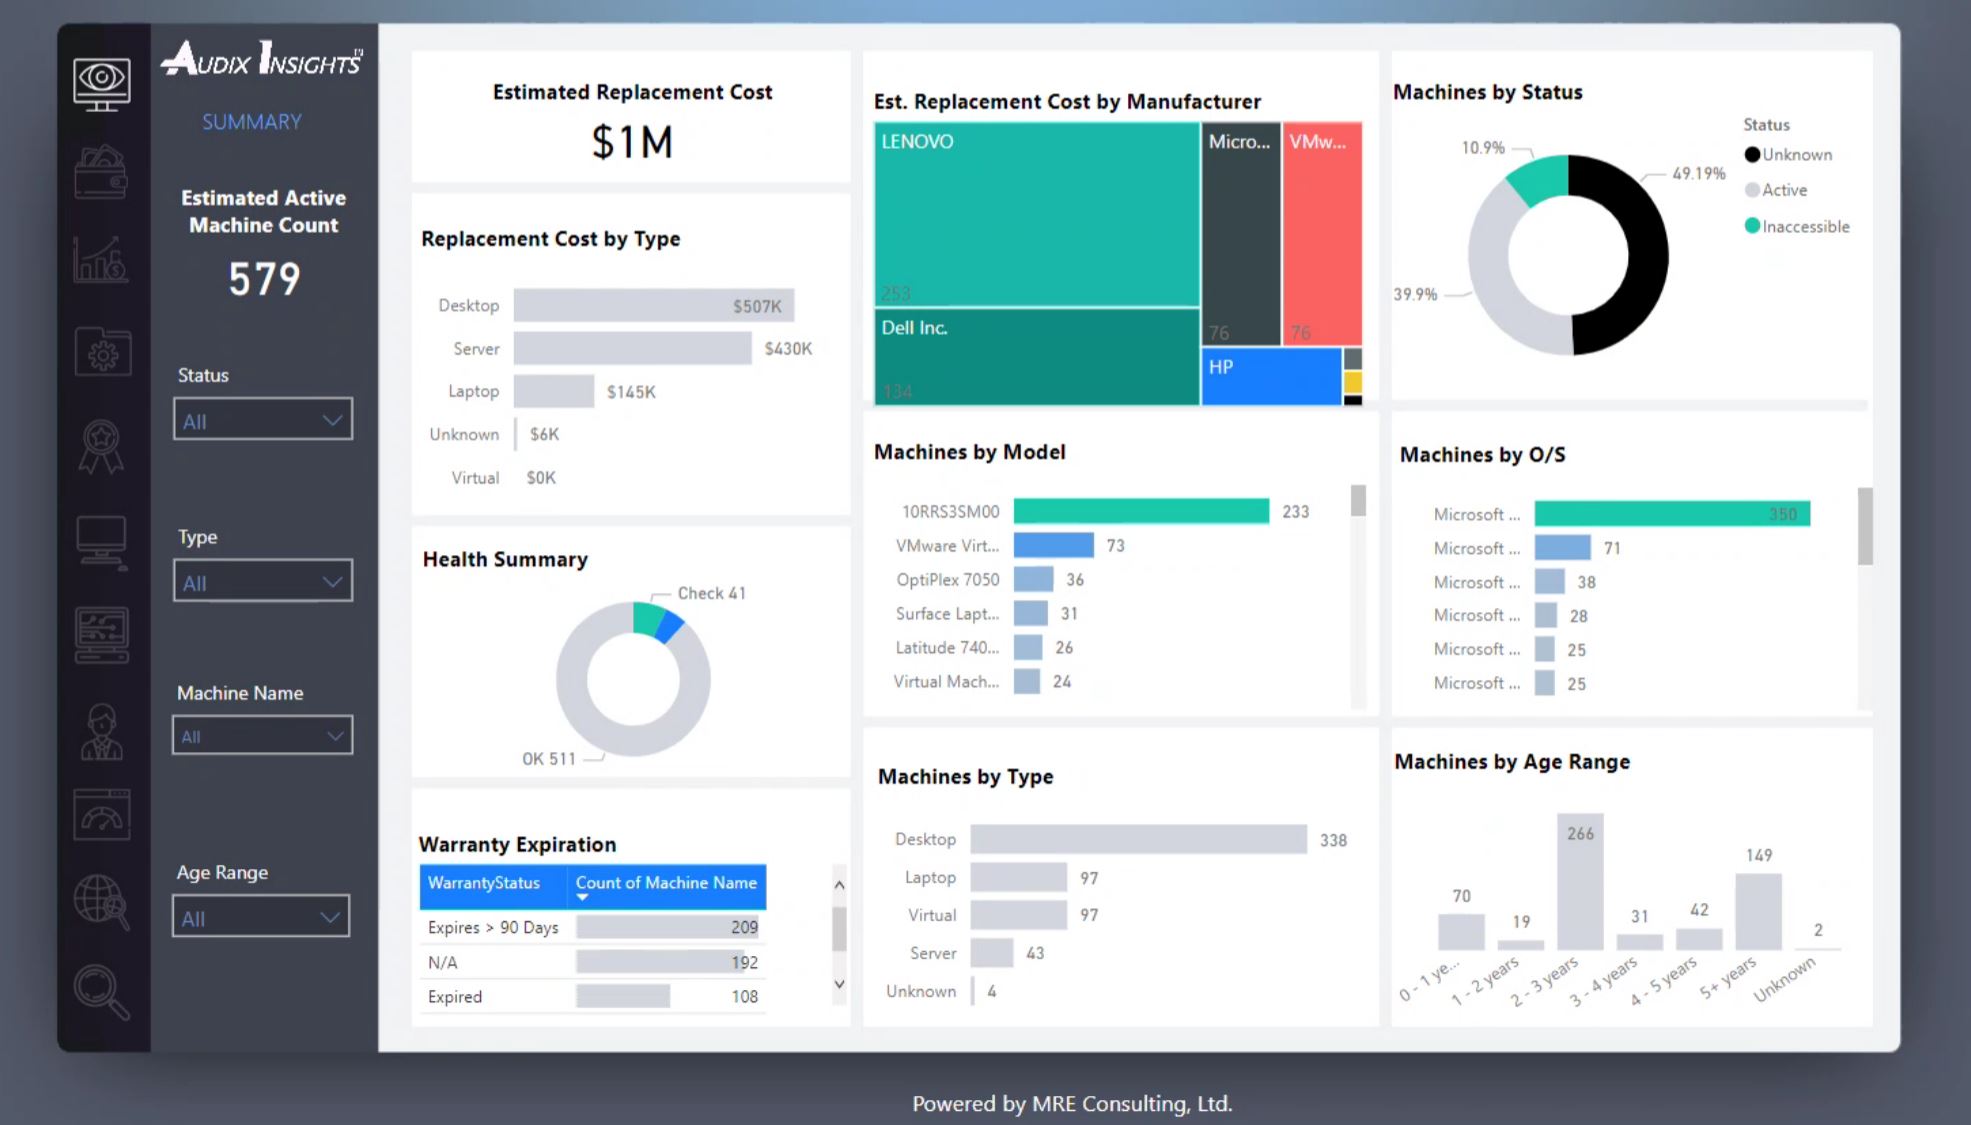Select the VMw... red treemap tile

1322,234
